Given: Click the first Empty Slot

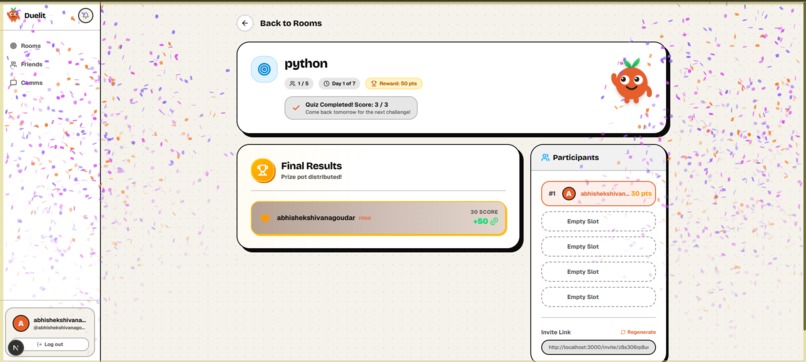Looking at the screenshot, I should 598,222.
